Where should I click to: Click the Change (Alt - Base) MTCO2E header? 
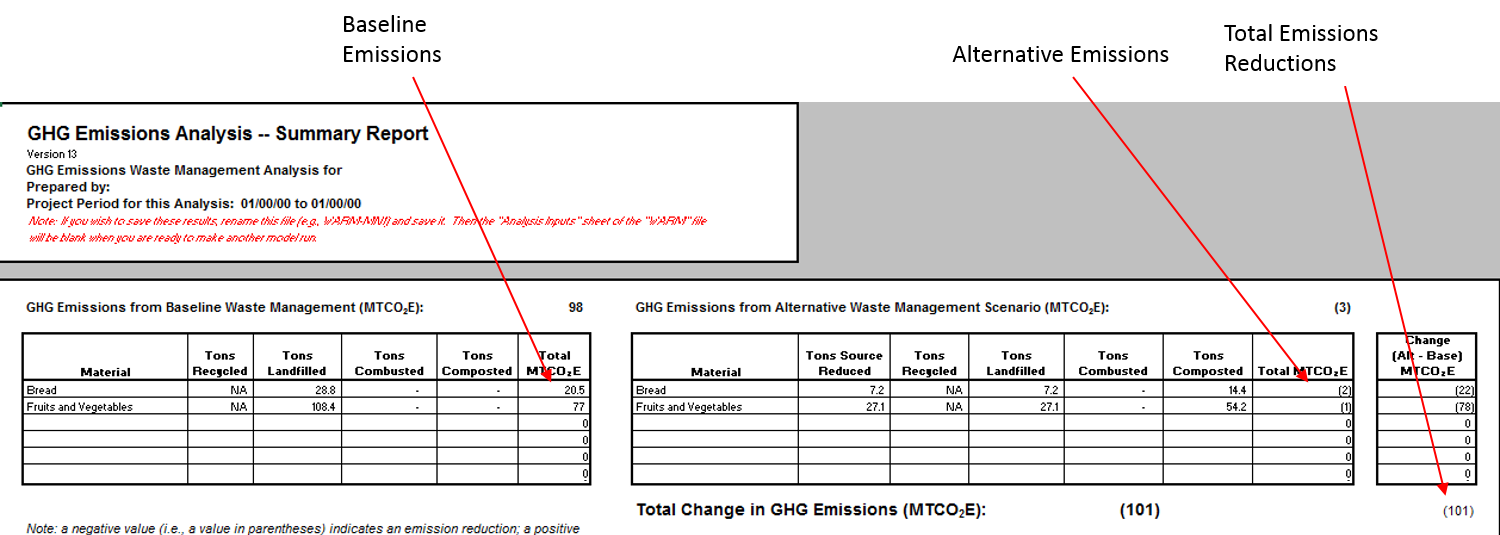pyautogui.click(x=1427, y=355)
